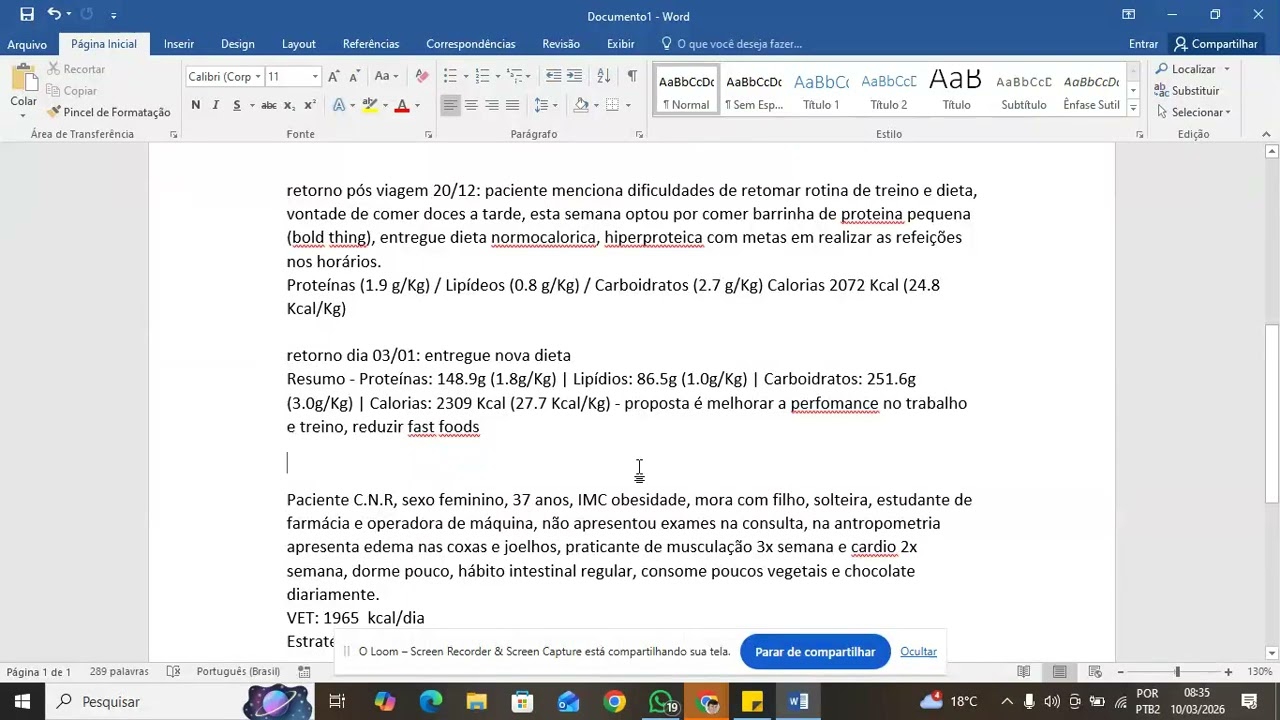Screen dimensions: 1280x720
Task: Toggle Print Layout view in status bar
Action: [x=1059, y=671]
